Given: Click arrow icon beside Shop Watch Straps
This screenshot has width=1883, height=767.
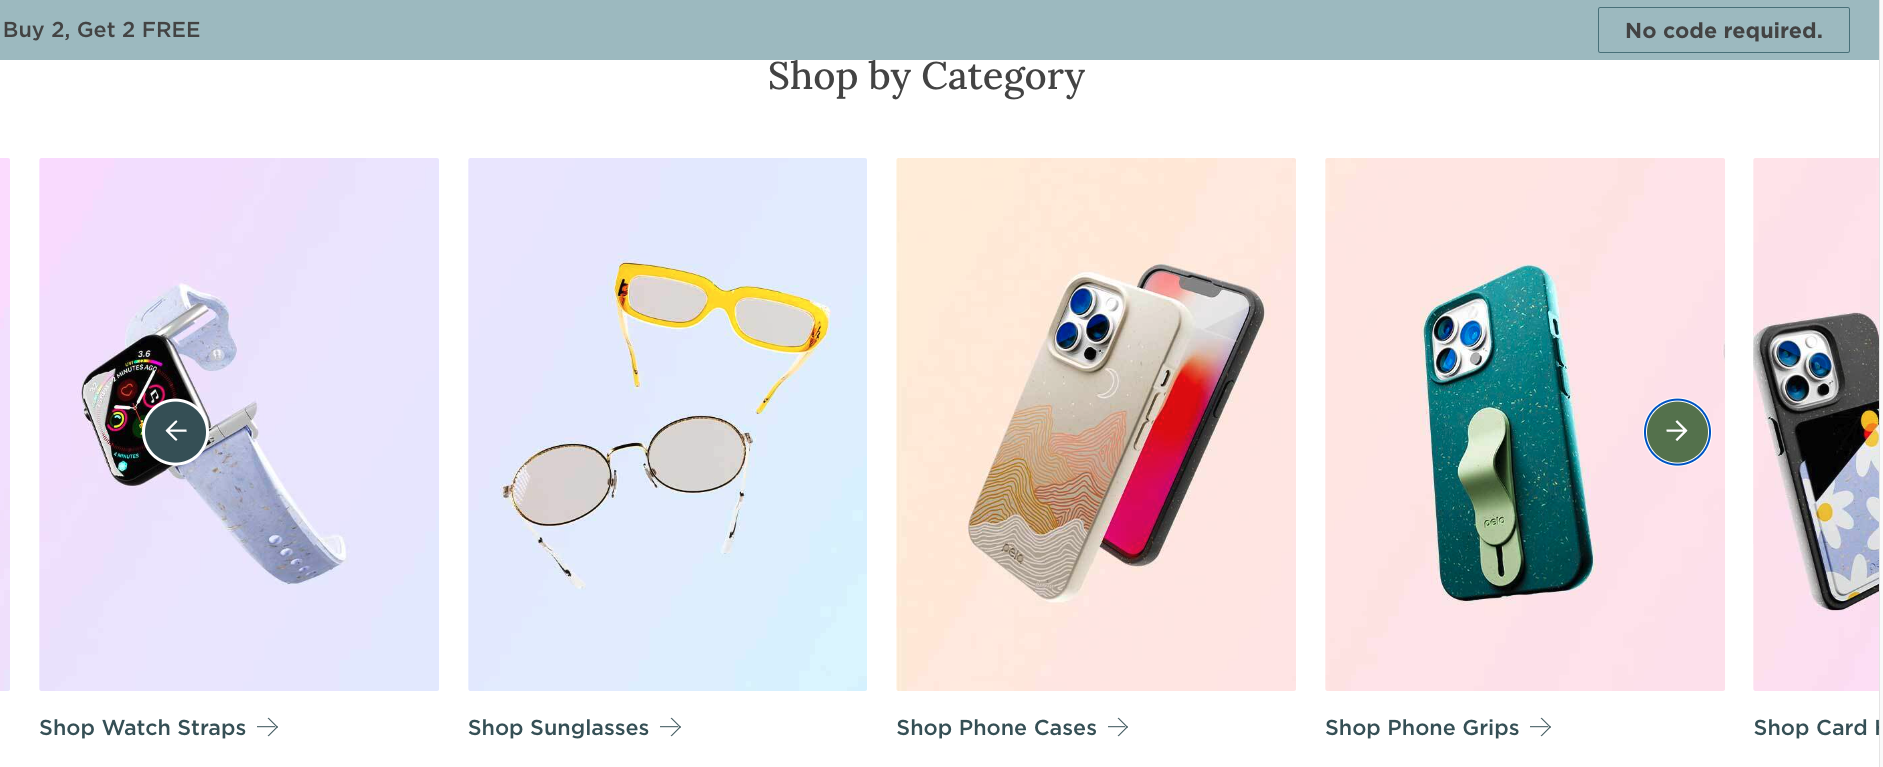Looking at the screenshot, I should click(x=268, y=727).
